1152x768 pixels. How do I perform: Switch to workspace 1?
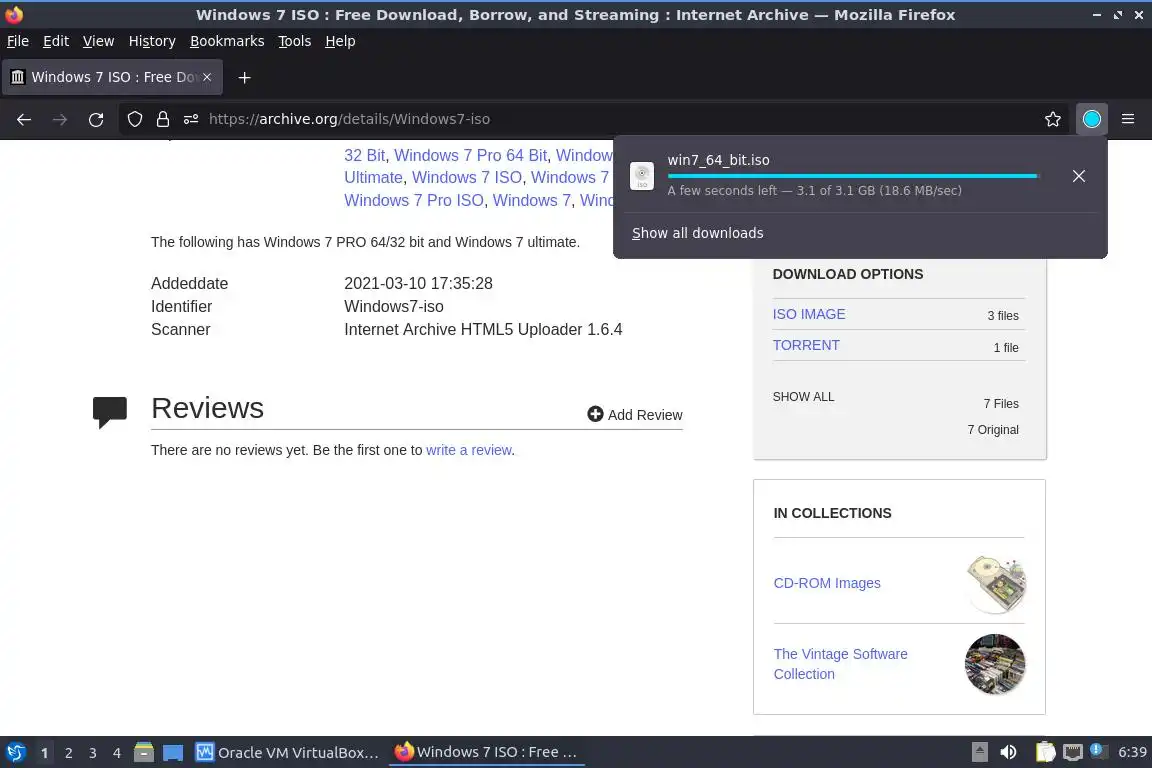[45, 753]
